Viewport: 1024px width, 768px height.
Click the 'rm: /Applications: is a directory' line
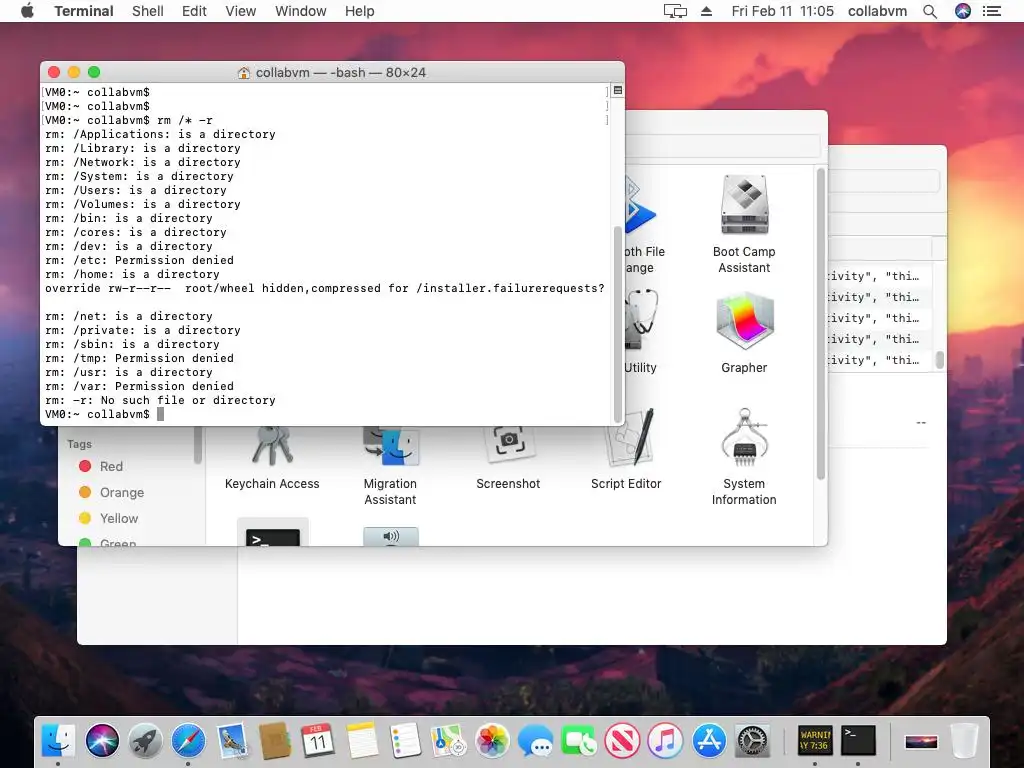(x=160, y=135)
